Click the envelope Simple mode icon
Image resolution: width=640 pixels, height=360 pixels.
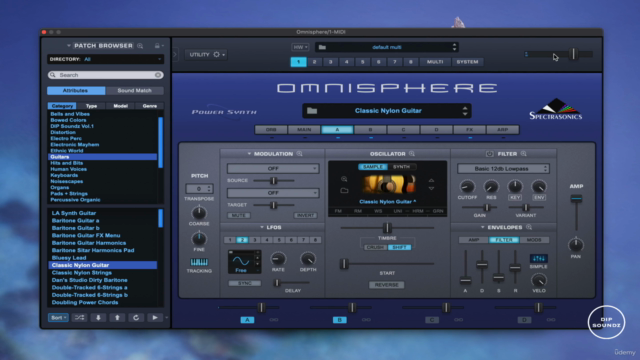pyautogui.click(x=538, y=258)
